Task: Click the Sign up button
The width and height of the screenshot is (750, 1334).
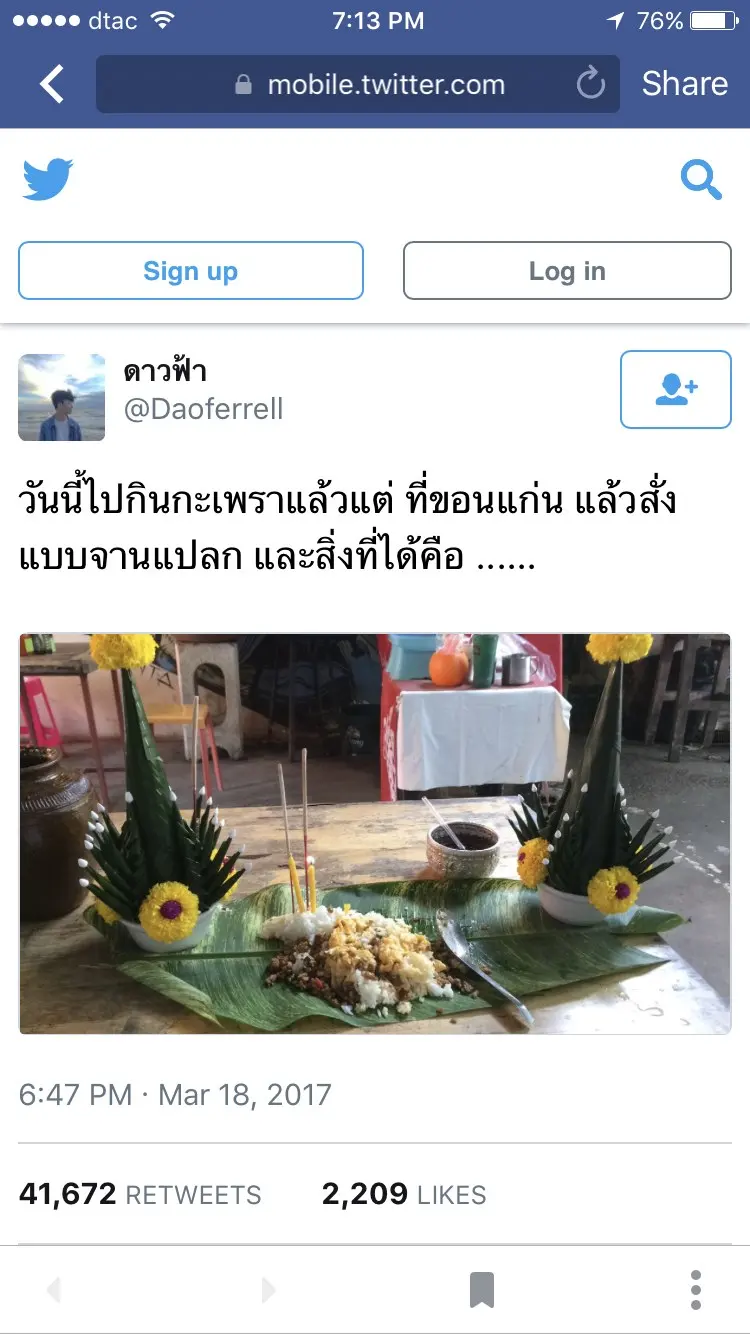Action: pos(191,271)
